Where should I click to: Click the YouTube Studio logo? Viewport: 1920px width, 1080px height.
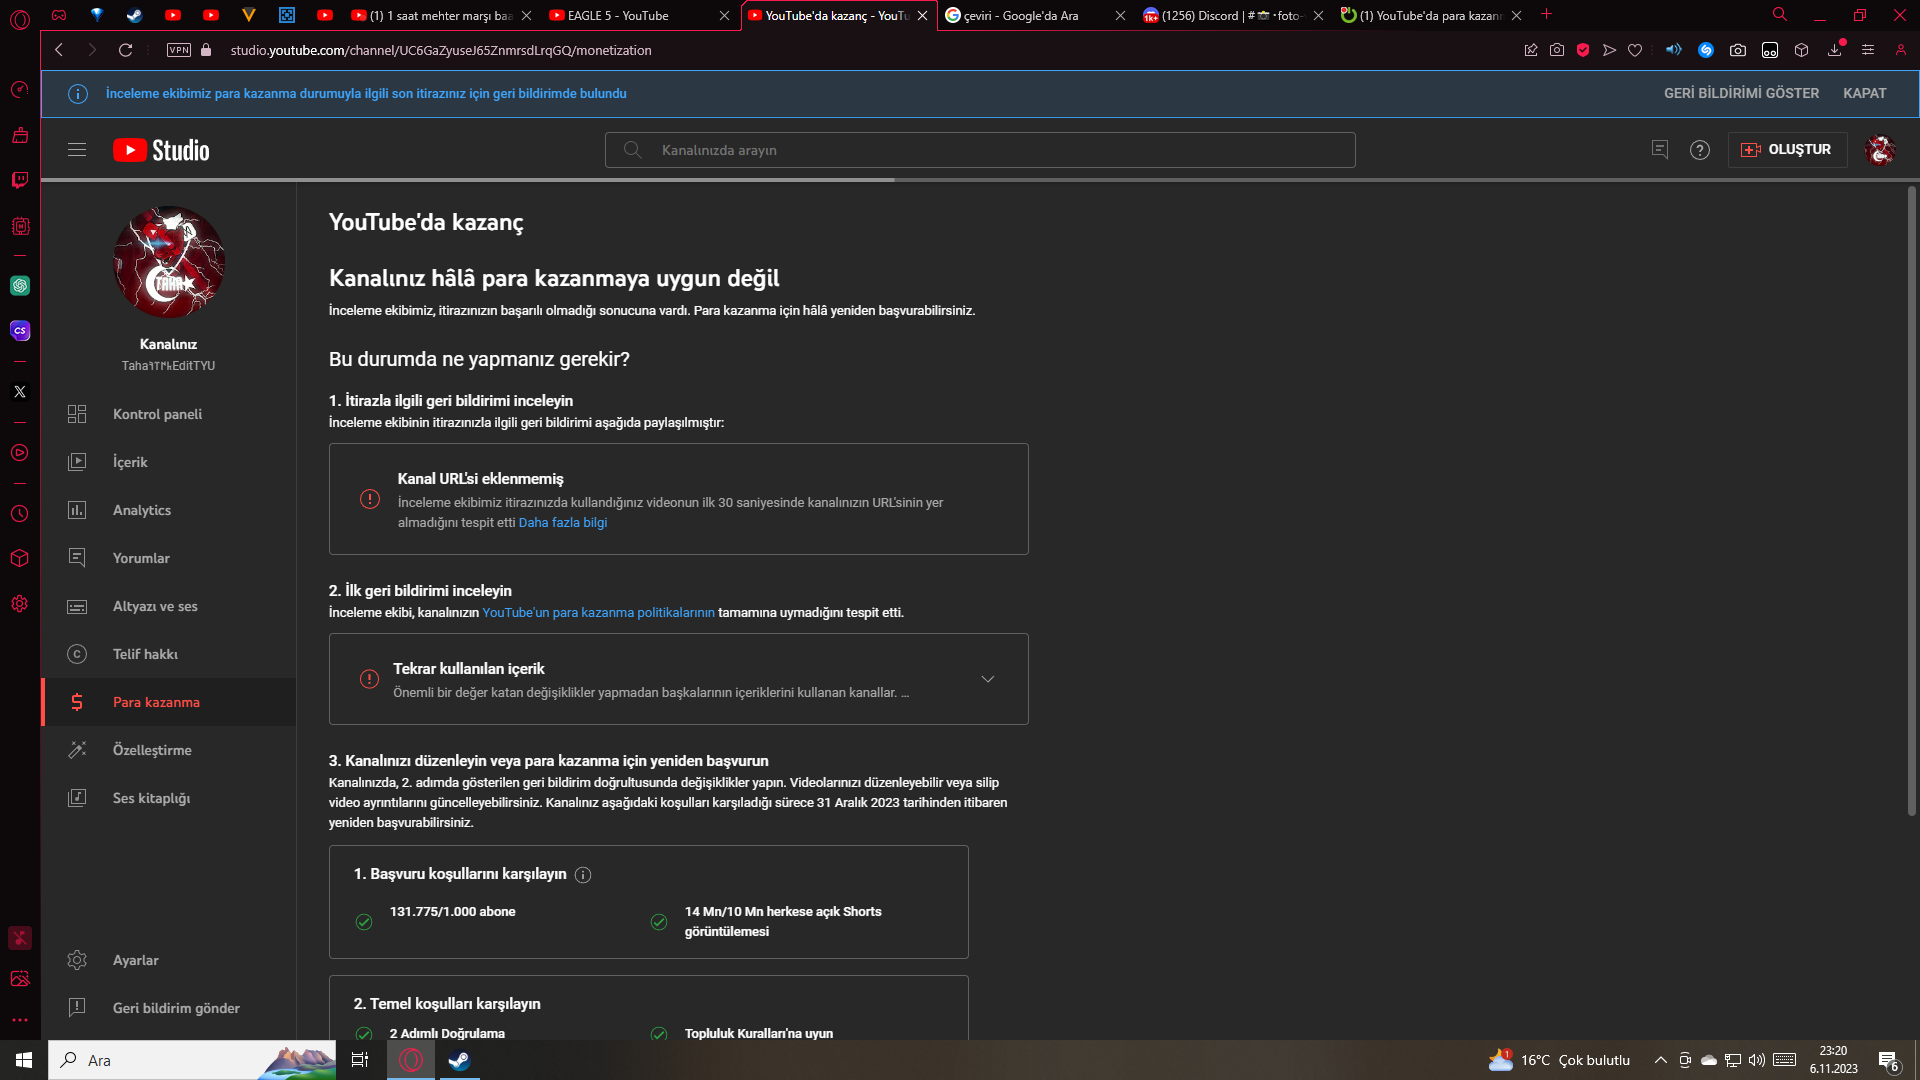(161, 150)
